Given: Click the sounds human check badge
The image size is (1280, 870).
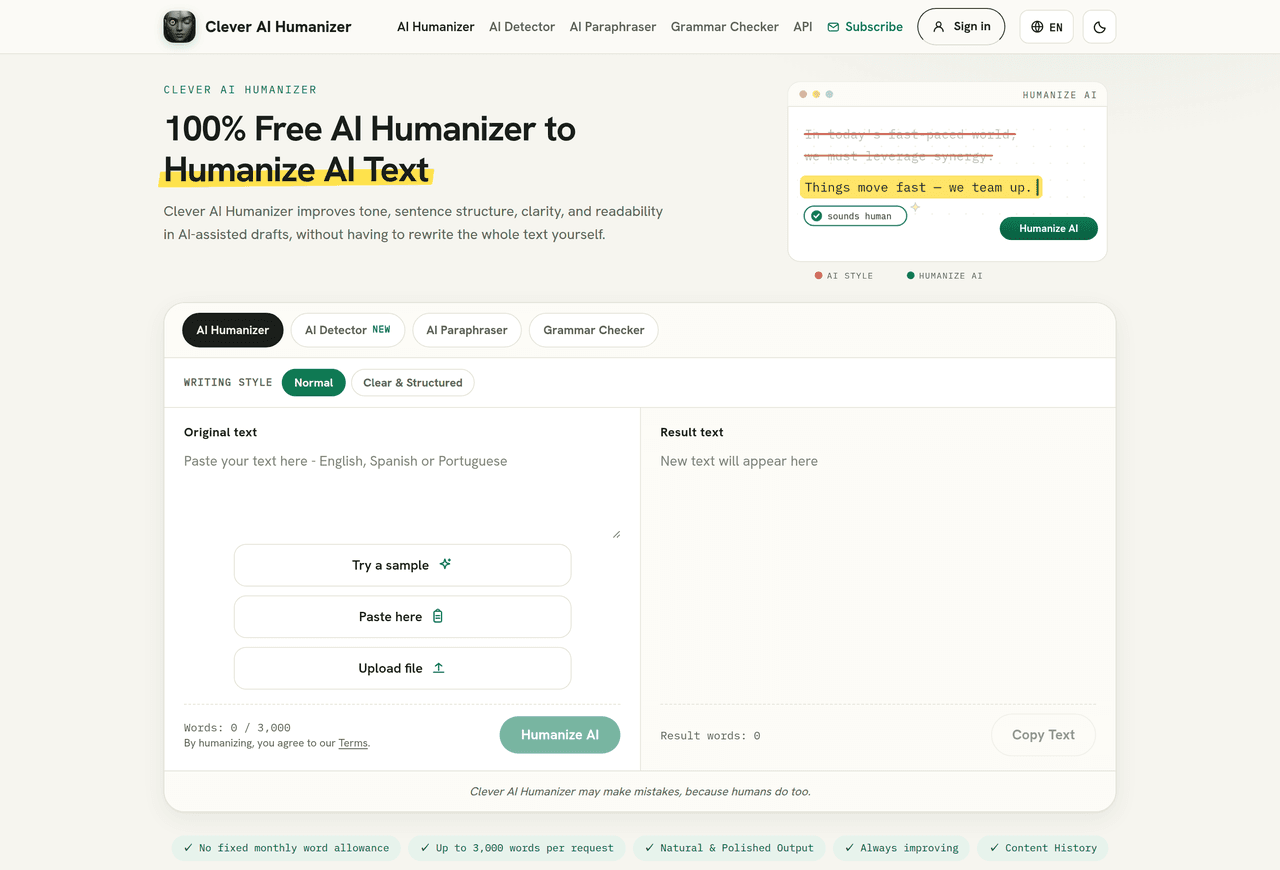Looking at the screenshot, I should coord(855,216).
